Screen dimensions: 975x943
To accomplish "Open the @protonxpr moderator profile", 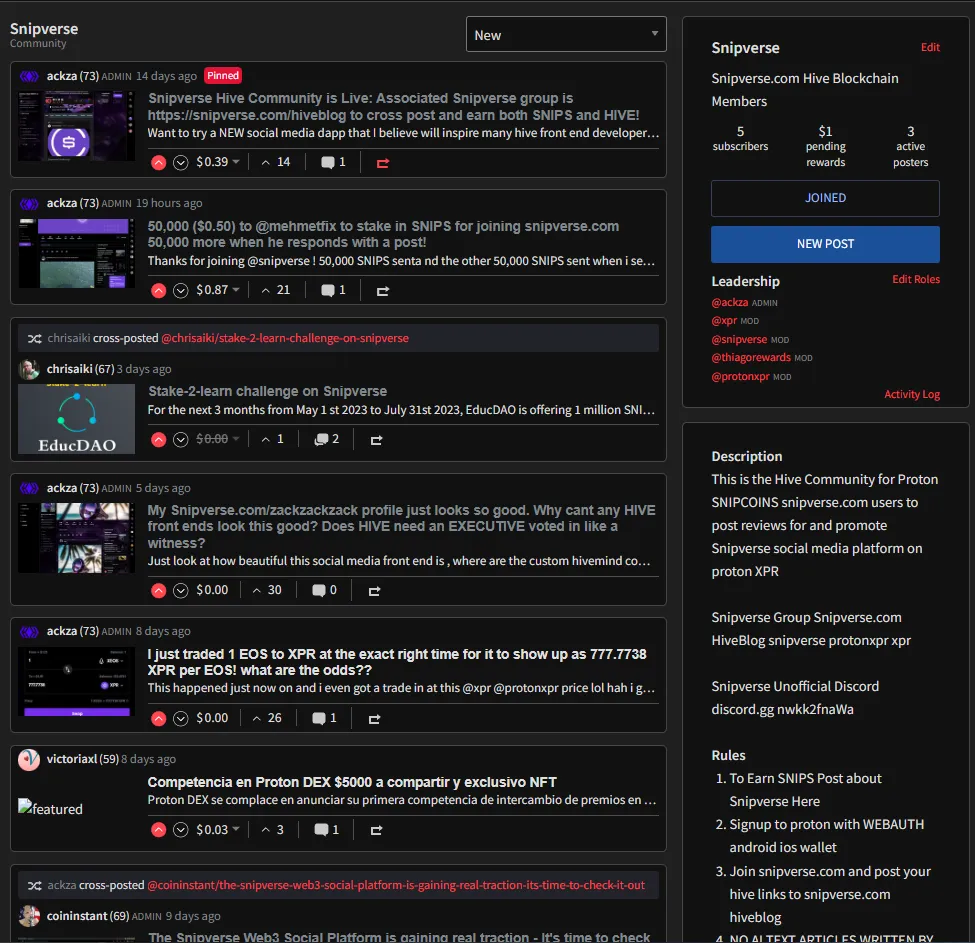I will pos(741,376).
